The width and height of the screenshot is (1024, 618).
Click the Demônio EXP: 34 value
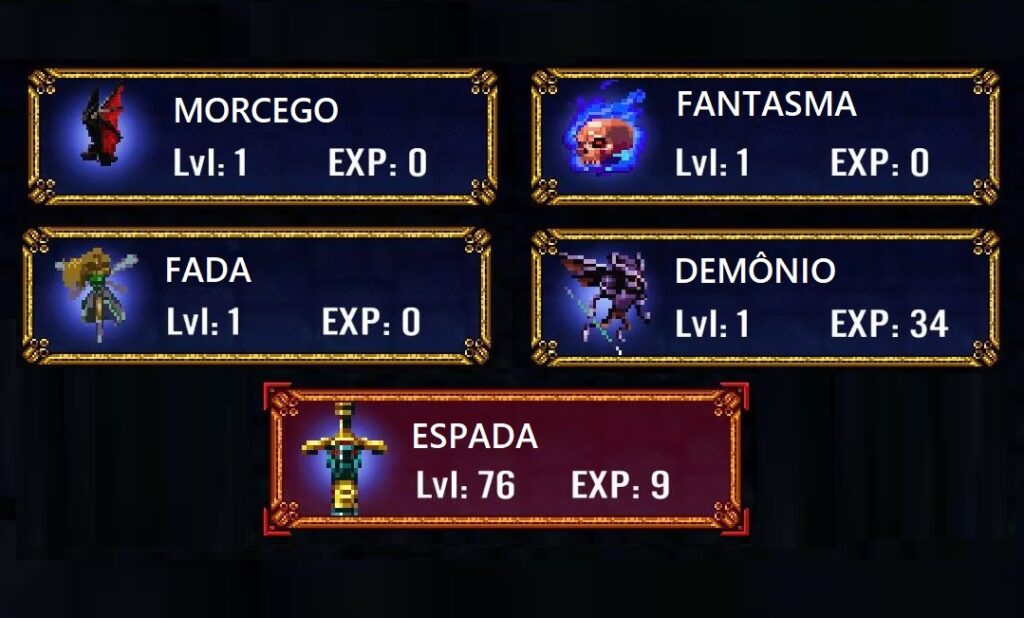click(x=889, y=324)
